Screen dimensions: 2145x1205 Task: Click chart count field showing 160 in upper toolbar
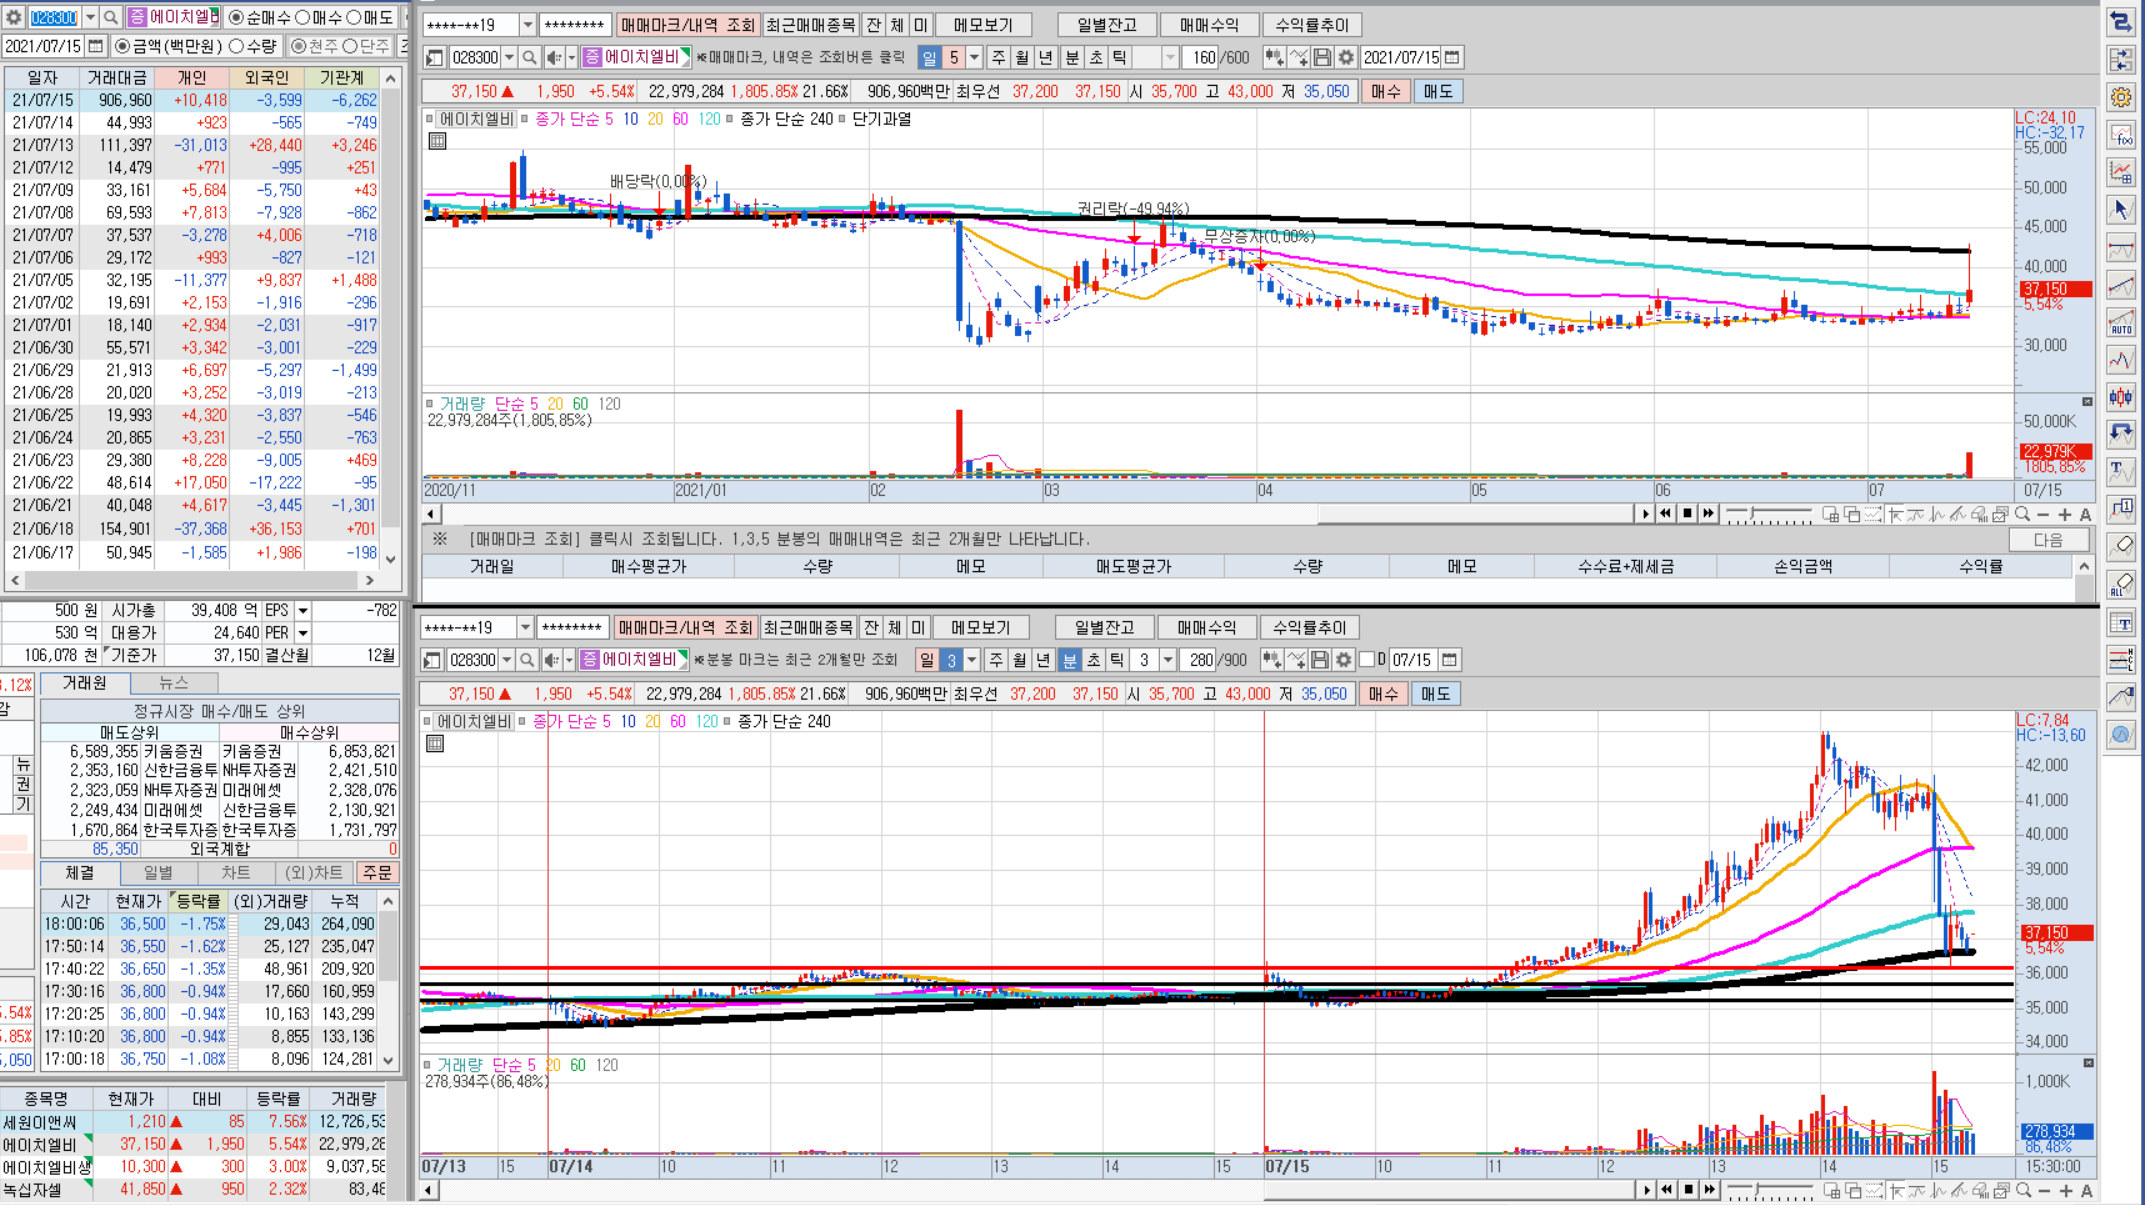pyautogui.click(x=1202, y=58)
